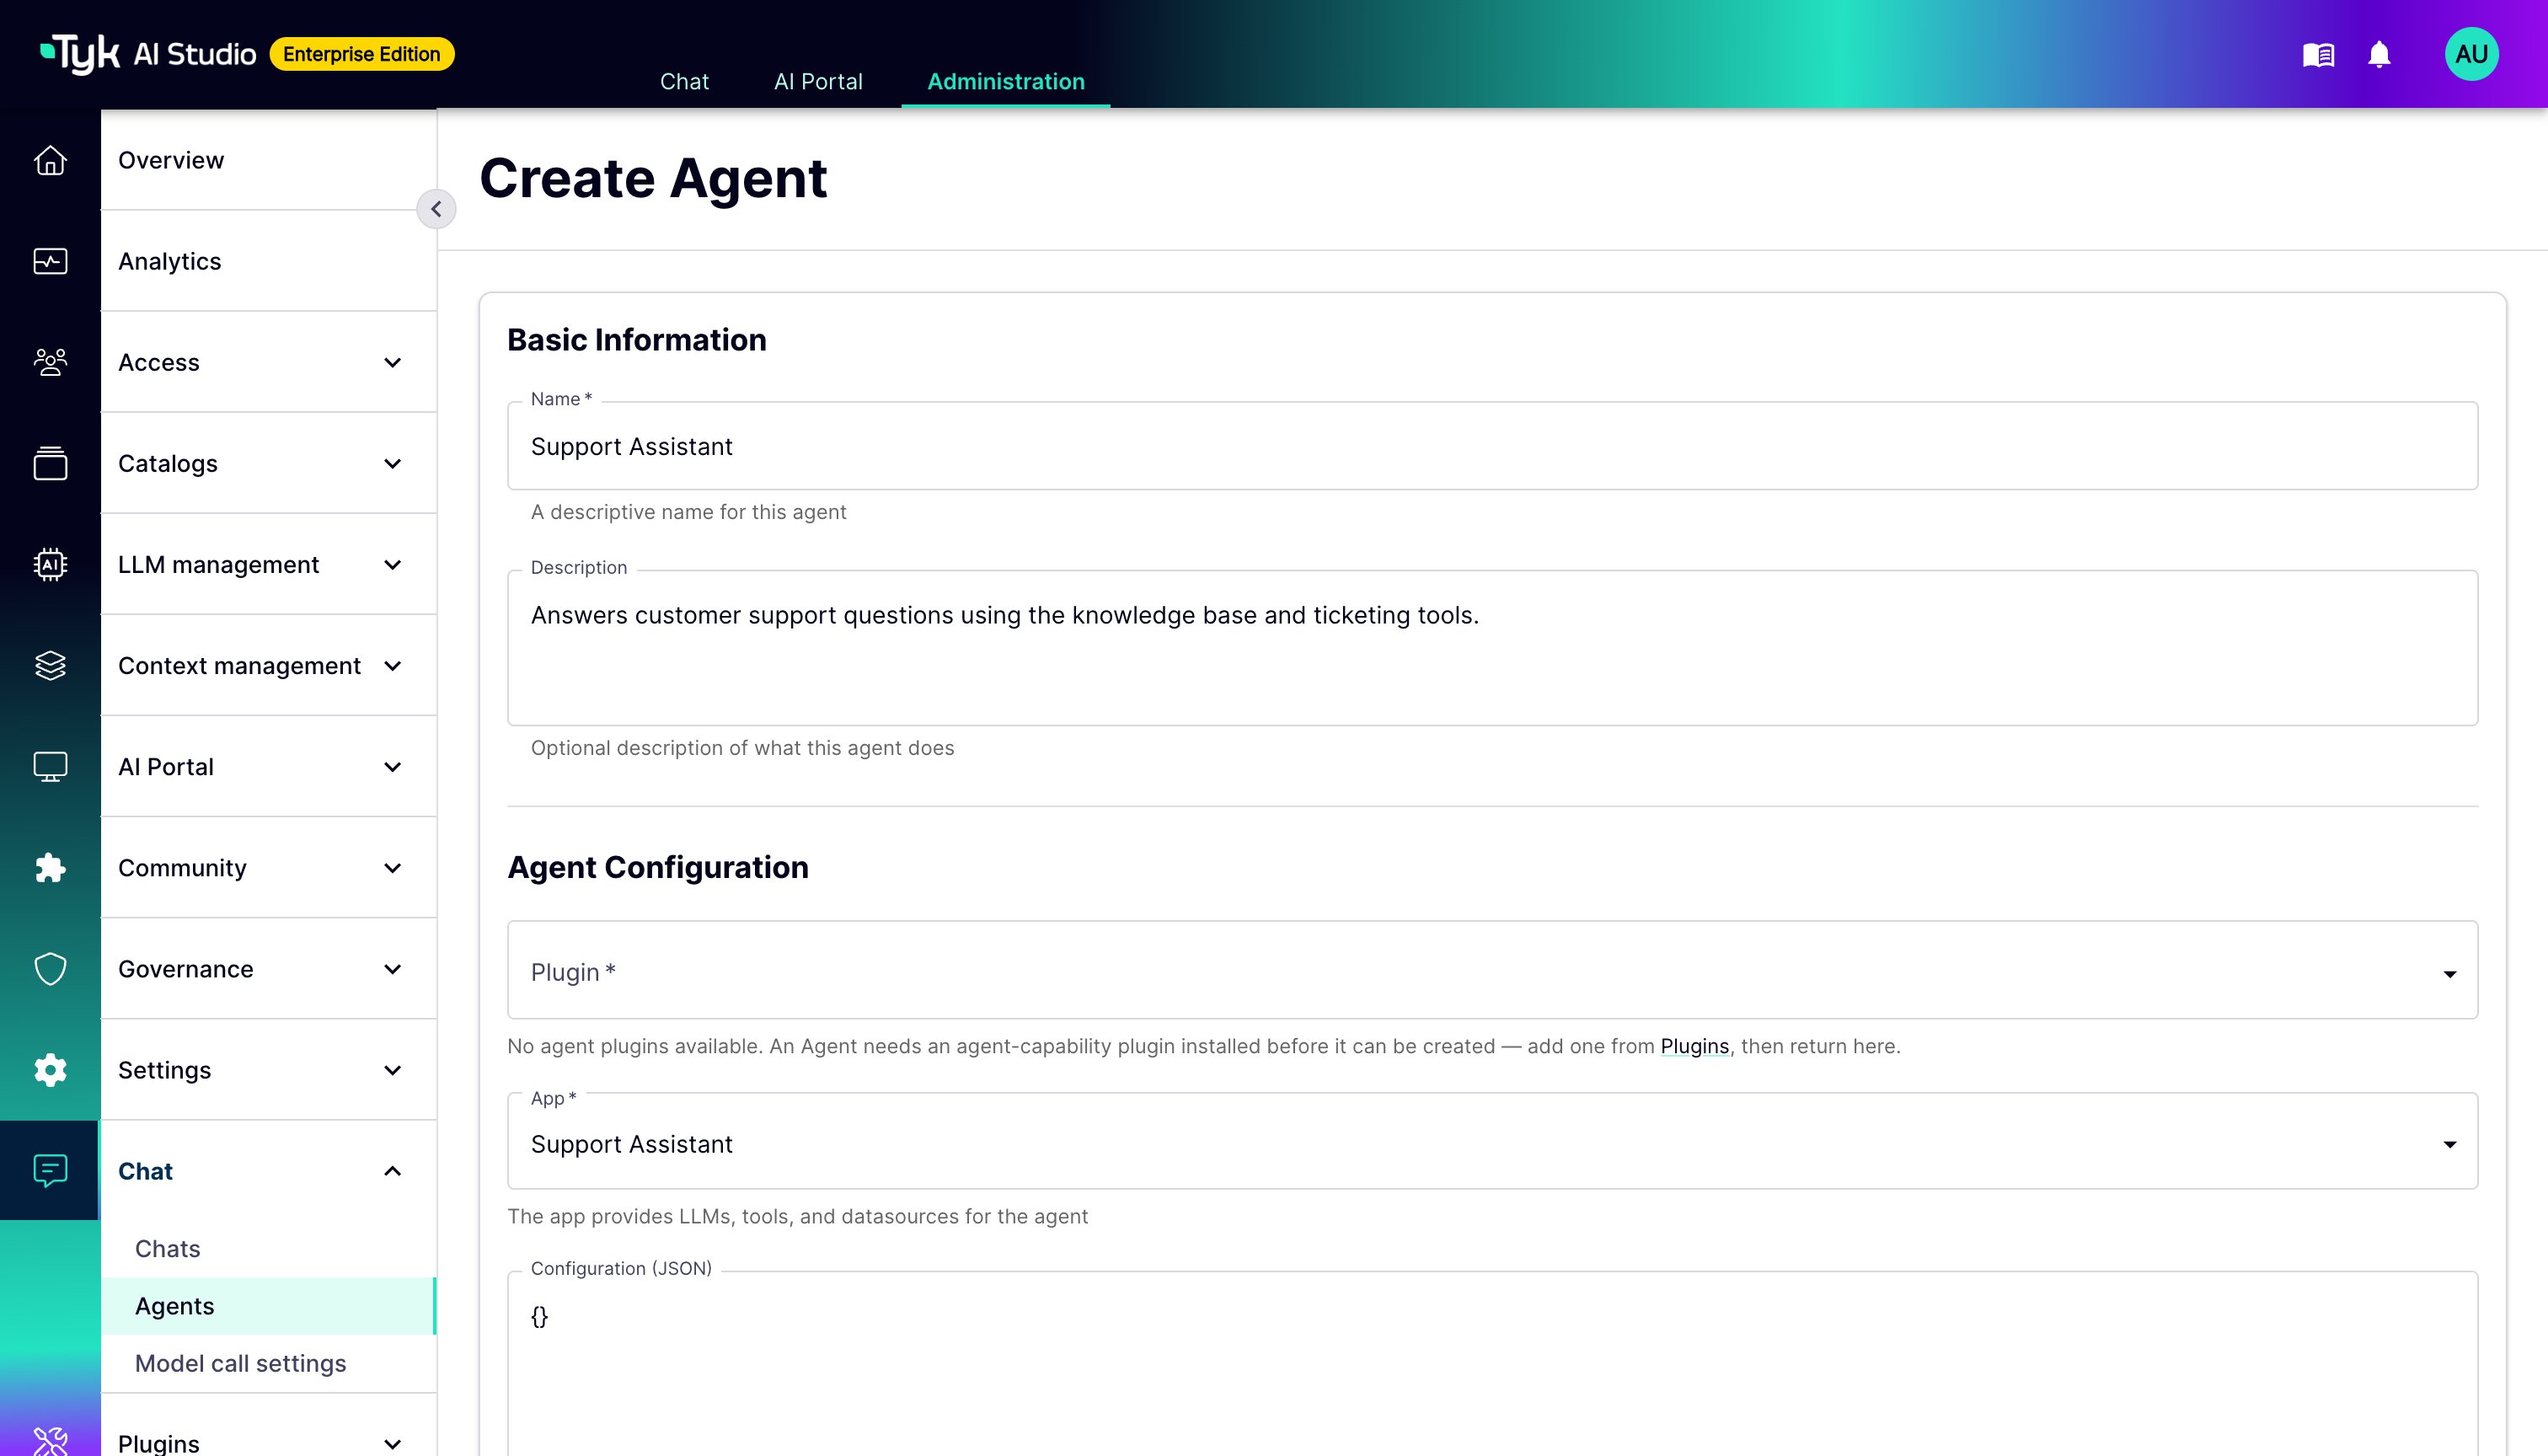Switch to the Chat top tab
Screen dimensions: 2548x1456
click(684, 81)
